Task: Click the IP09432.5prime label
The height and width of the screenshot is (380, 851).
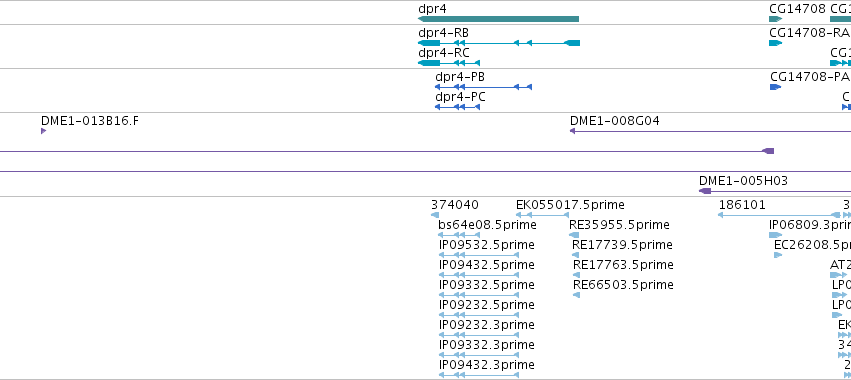Action: [x=487, y=264]
